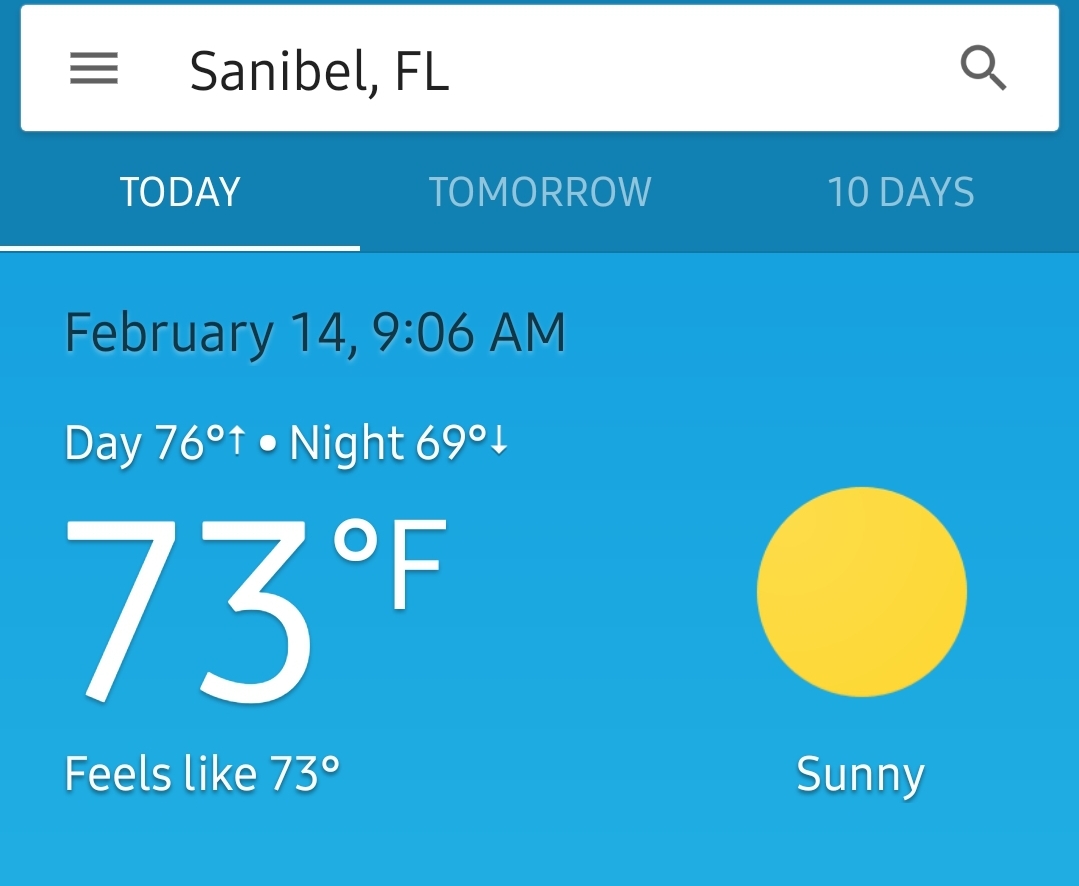Open the hamburger navigation menu
Viewport: 1079px width, 886px height.
tap(94, 69)
